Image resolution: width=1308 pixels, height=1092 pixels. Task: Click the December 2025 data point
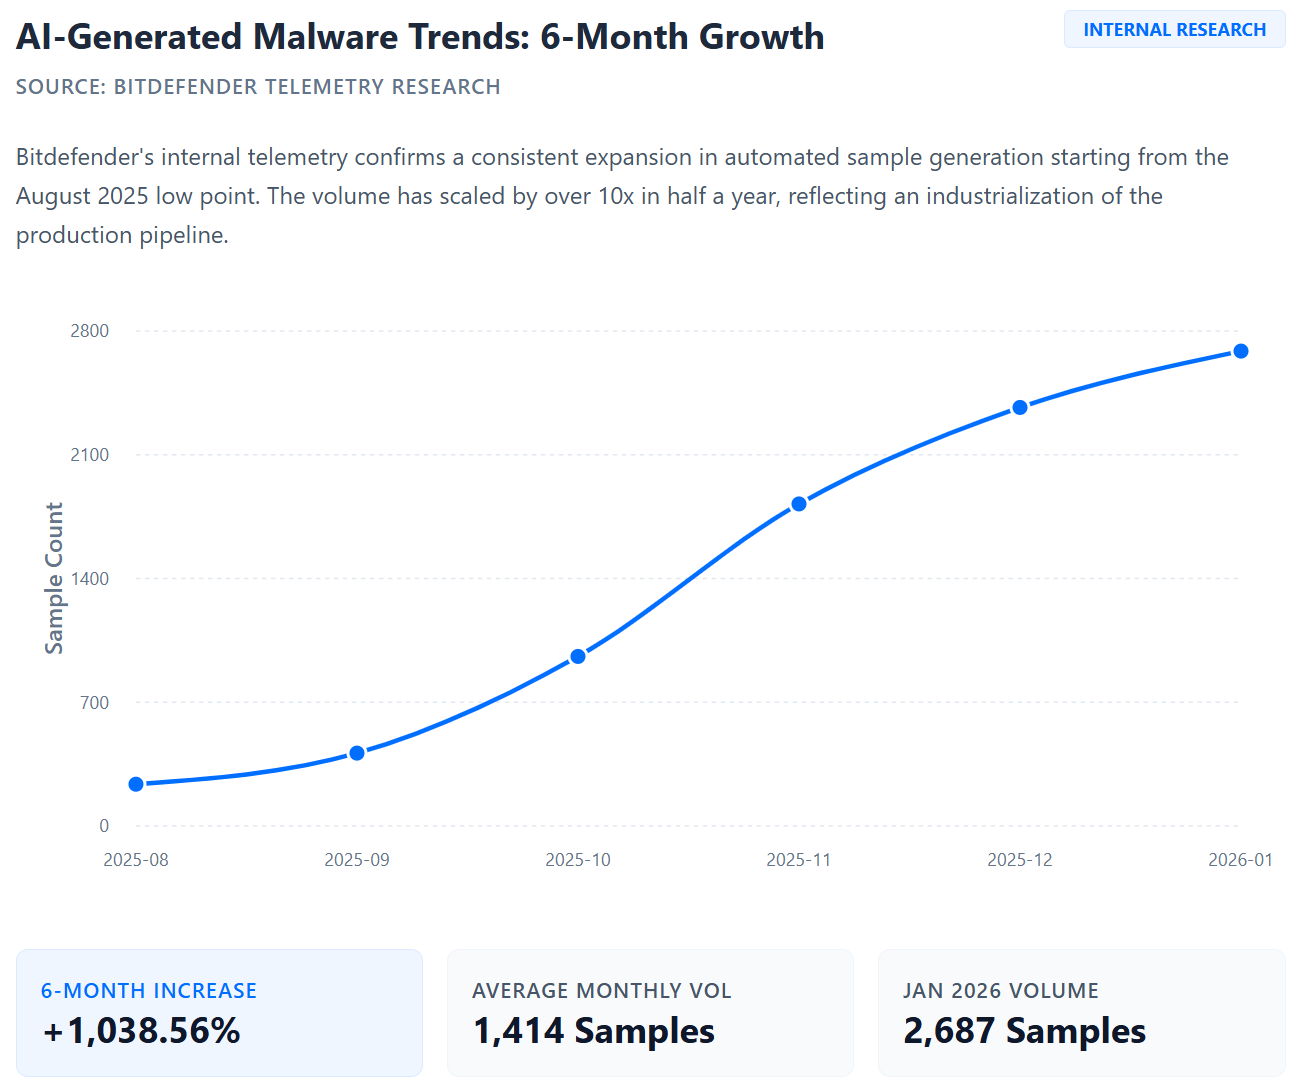tap(1020, 407)
